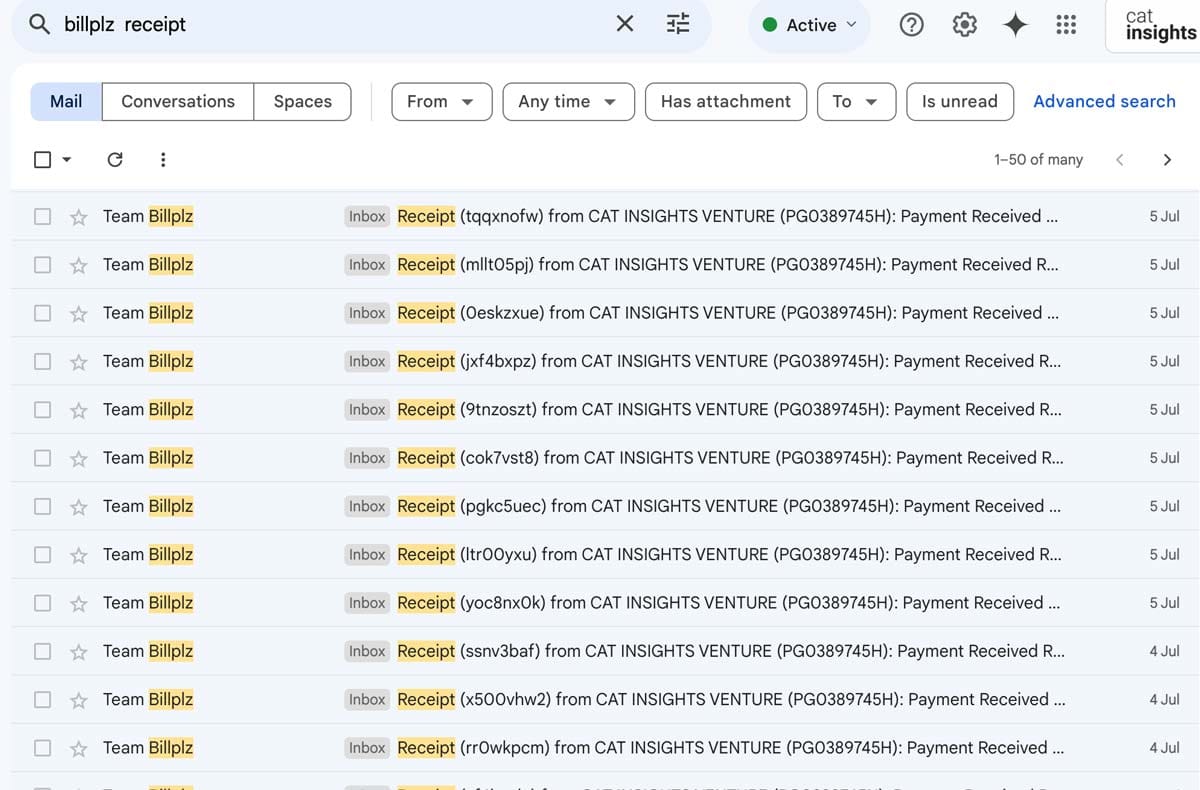
Task: Open the Receipt (cok7vst8) email
Action: [x=605, y=457]
